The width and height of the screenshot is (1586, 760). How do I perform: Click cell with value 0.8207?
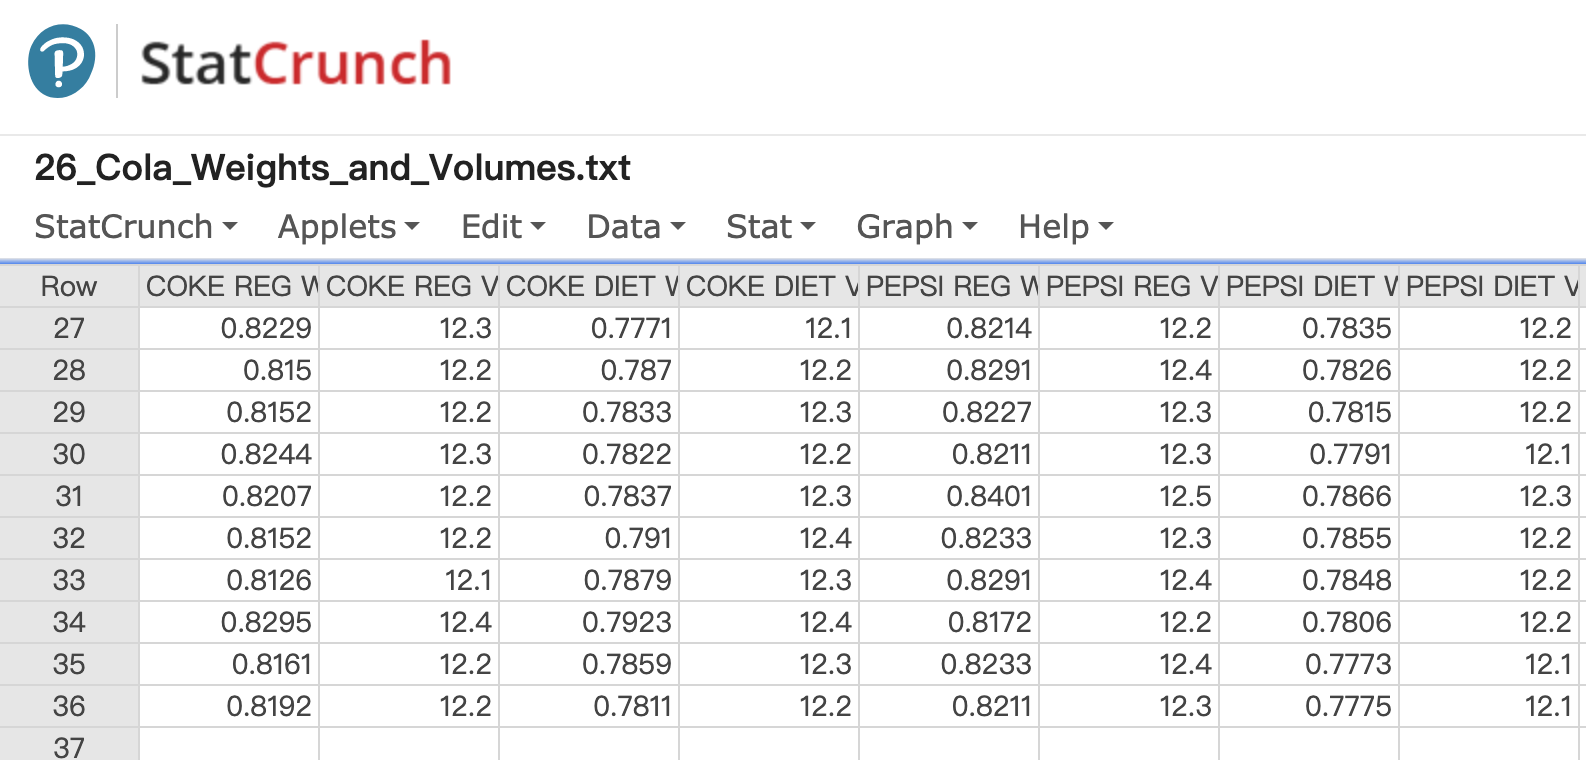tap(229, 496)
